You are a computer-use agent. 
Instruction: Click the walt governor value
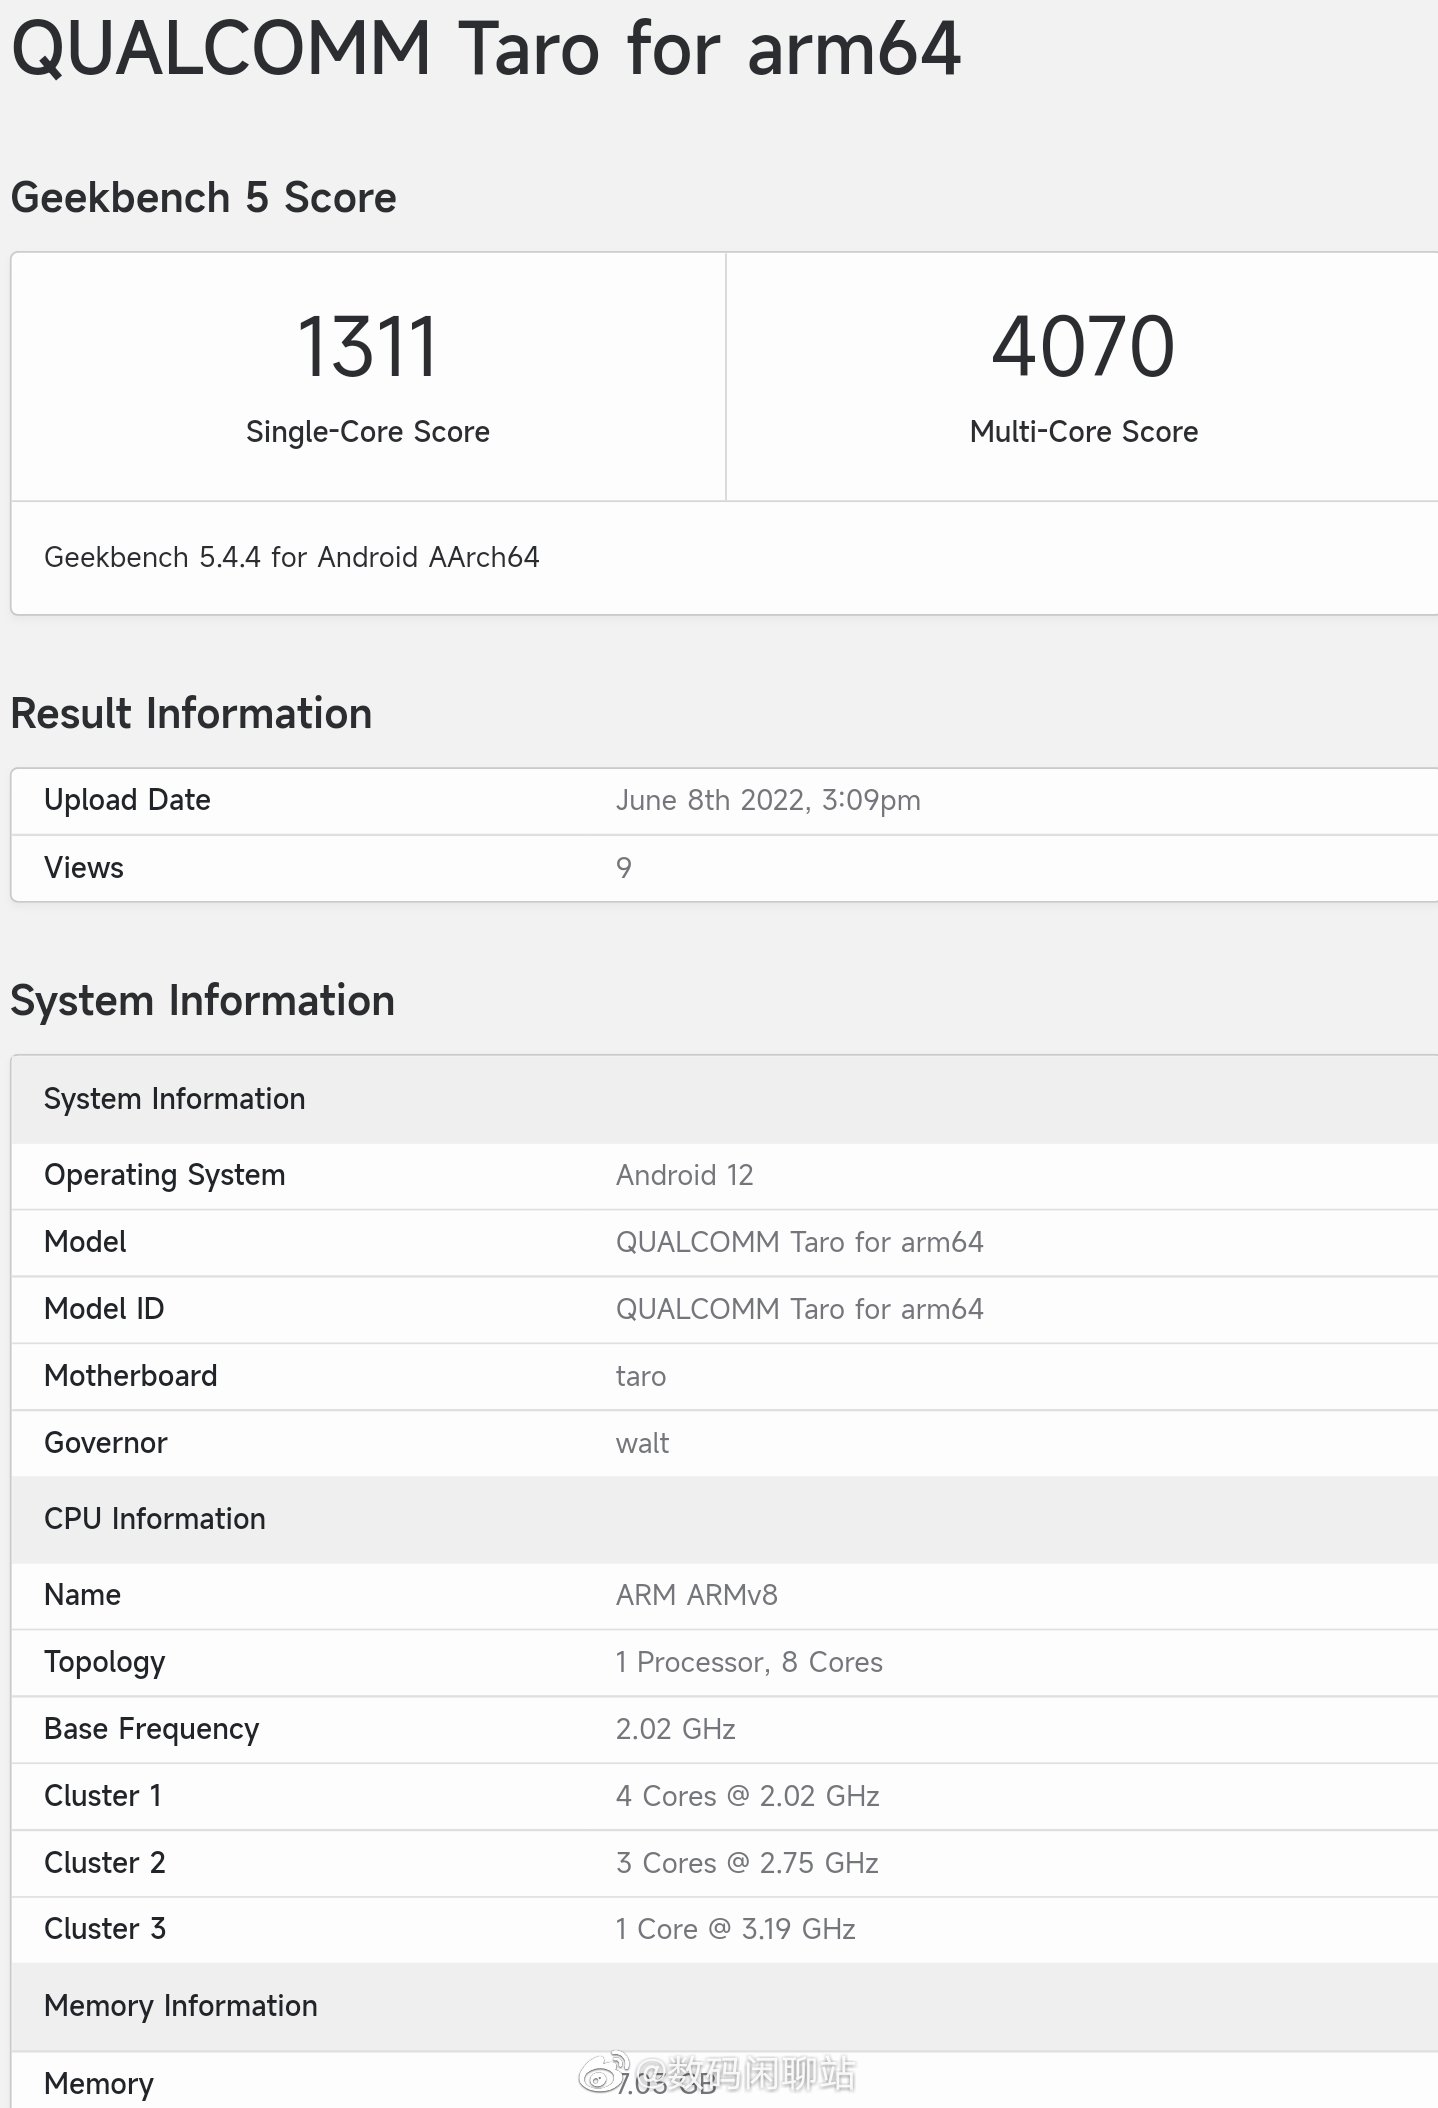click(642, 1443)
